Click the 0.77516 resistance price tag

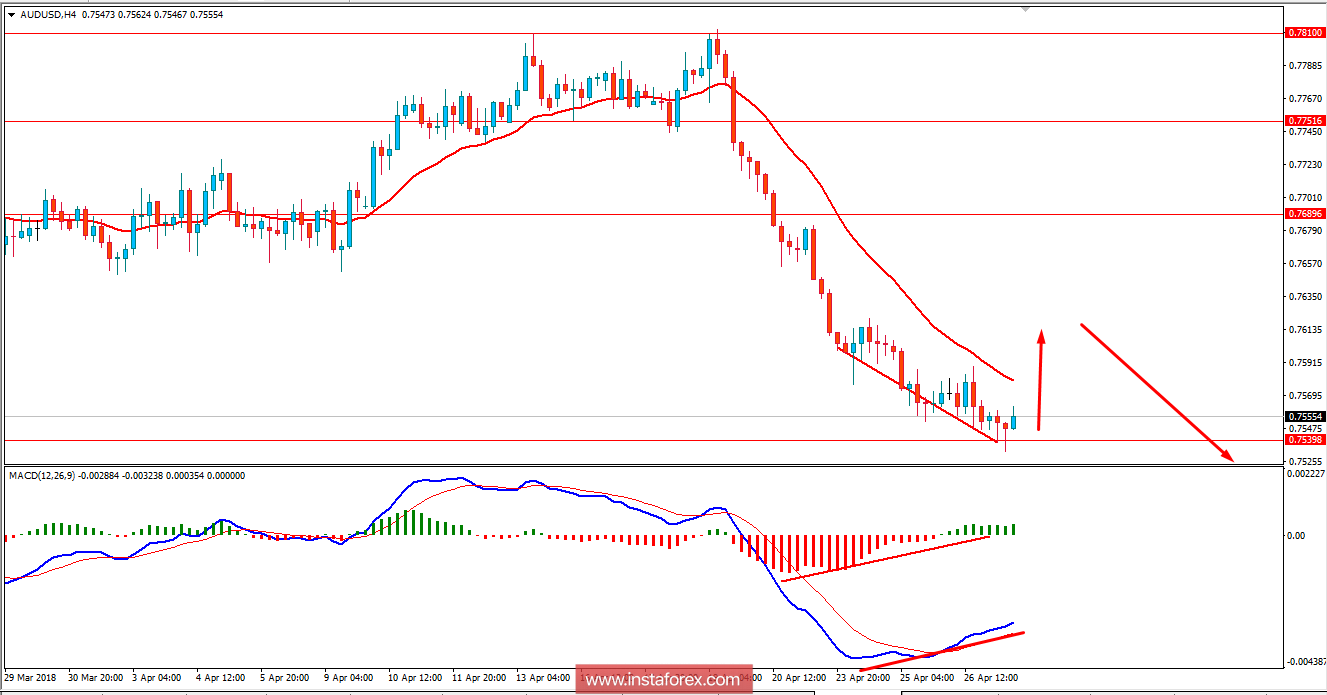1305,120
